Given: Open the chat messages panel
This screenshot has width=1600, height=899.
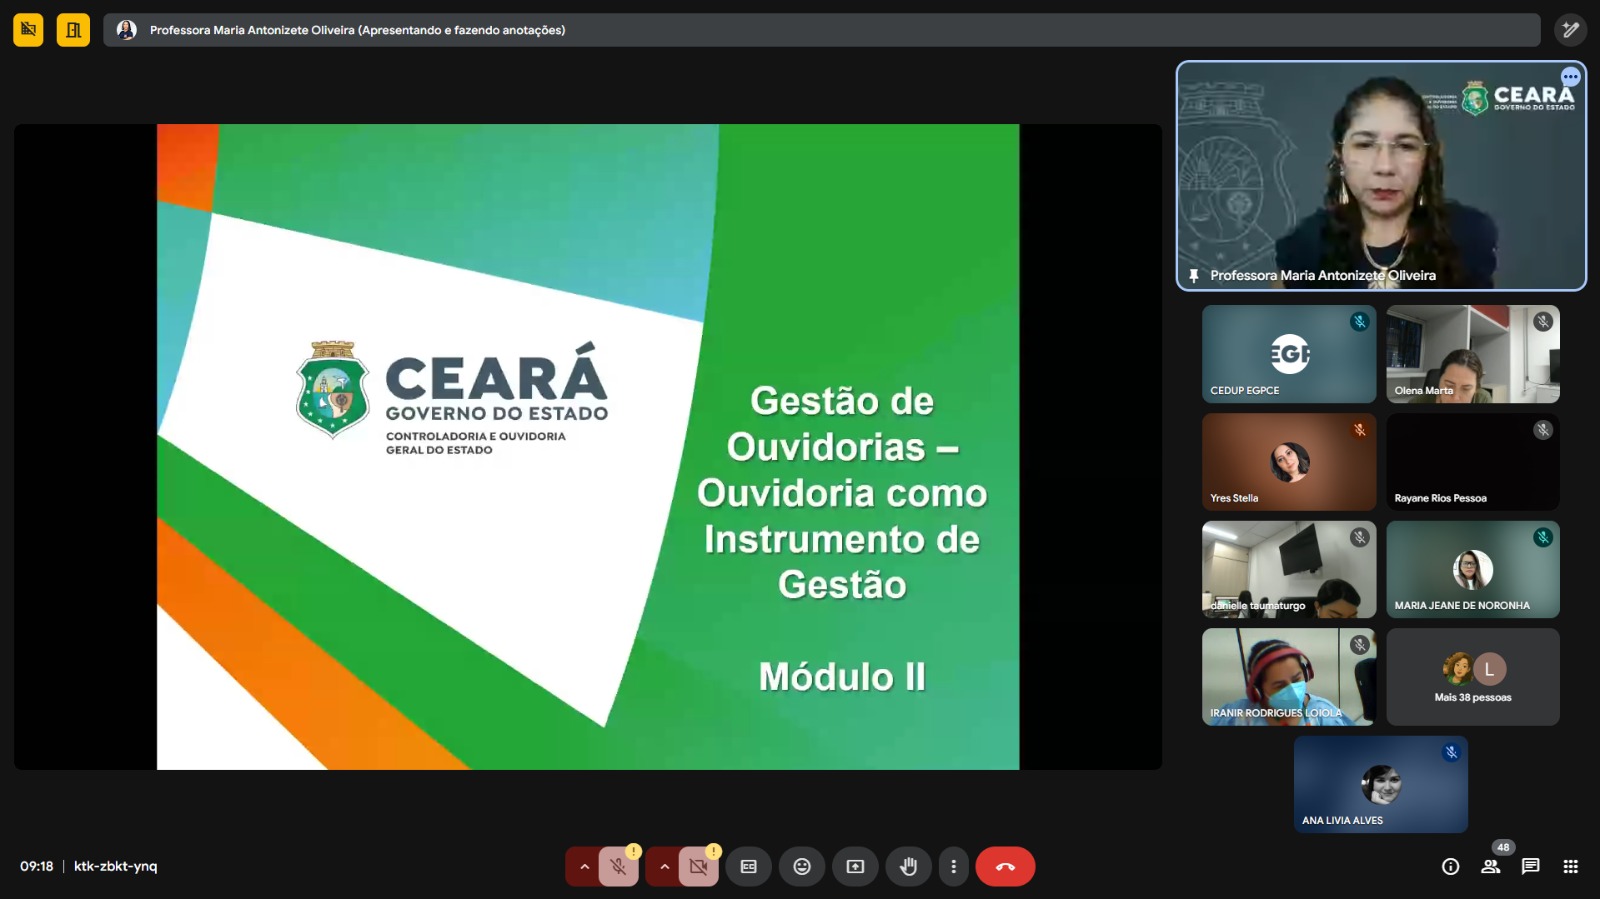Looking at the screenshot, I should pos(1530,867).
